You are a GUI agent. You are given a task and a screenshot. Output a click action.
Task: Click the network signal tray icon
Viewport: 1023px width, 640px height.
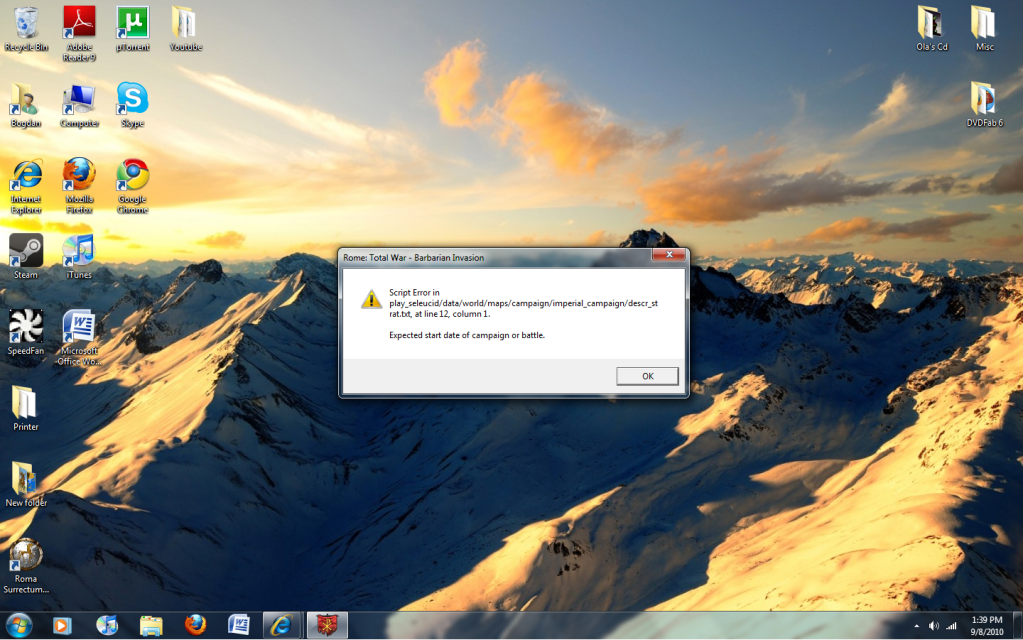tap(951, 626)
